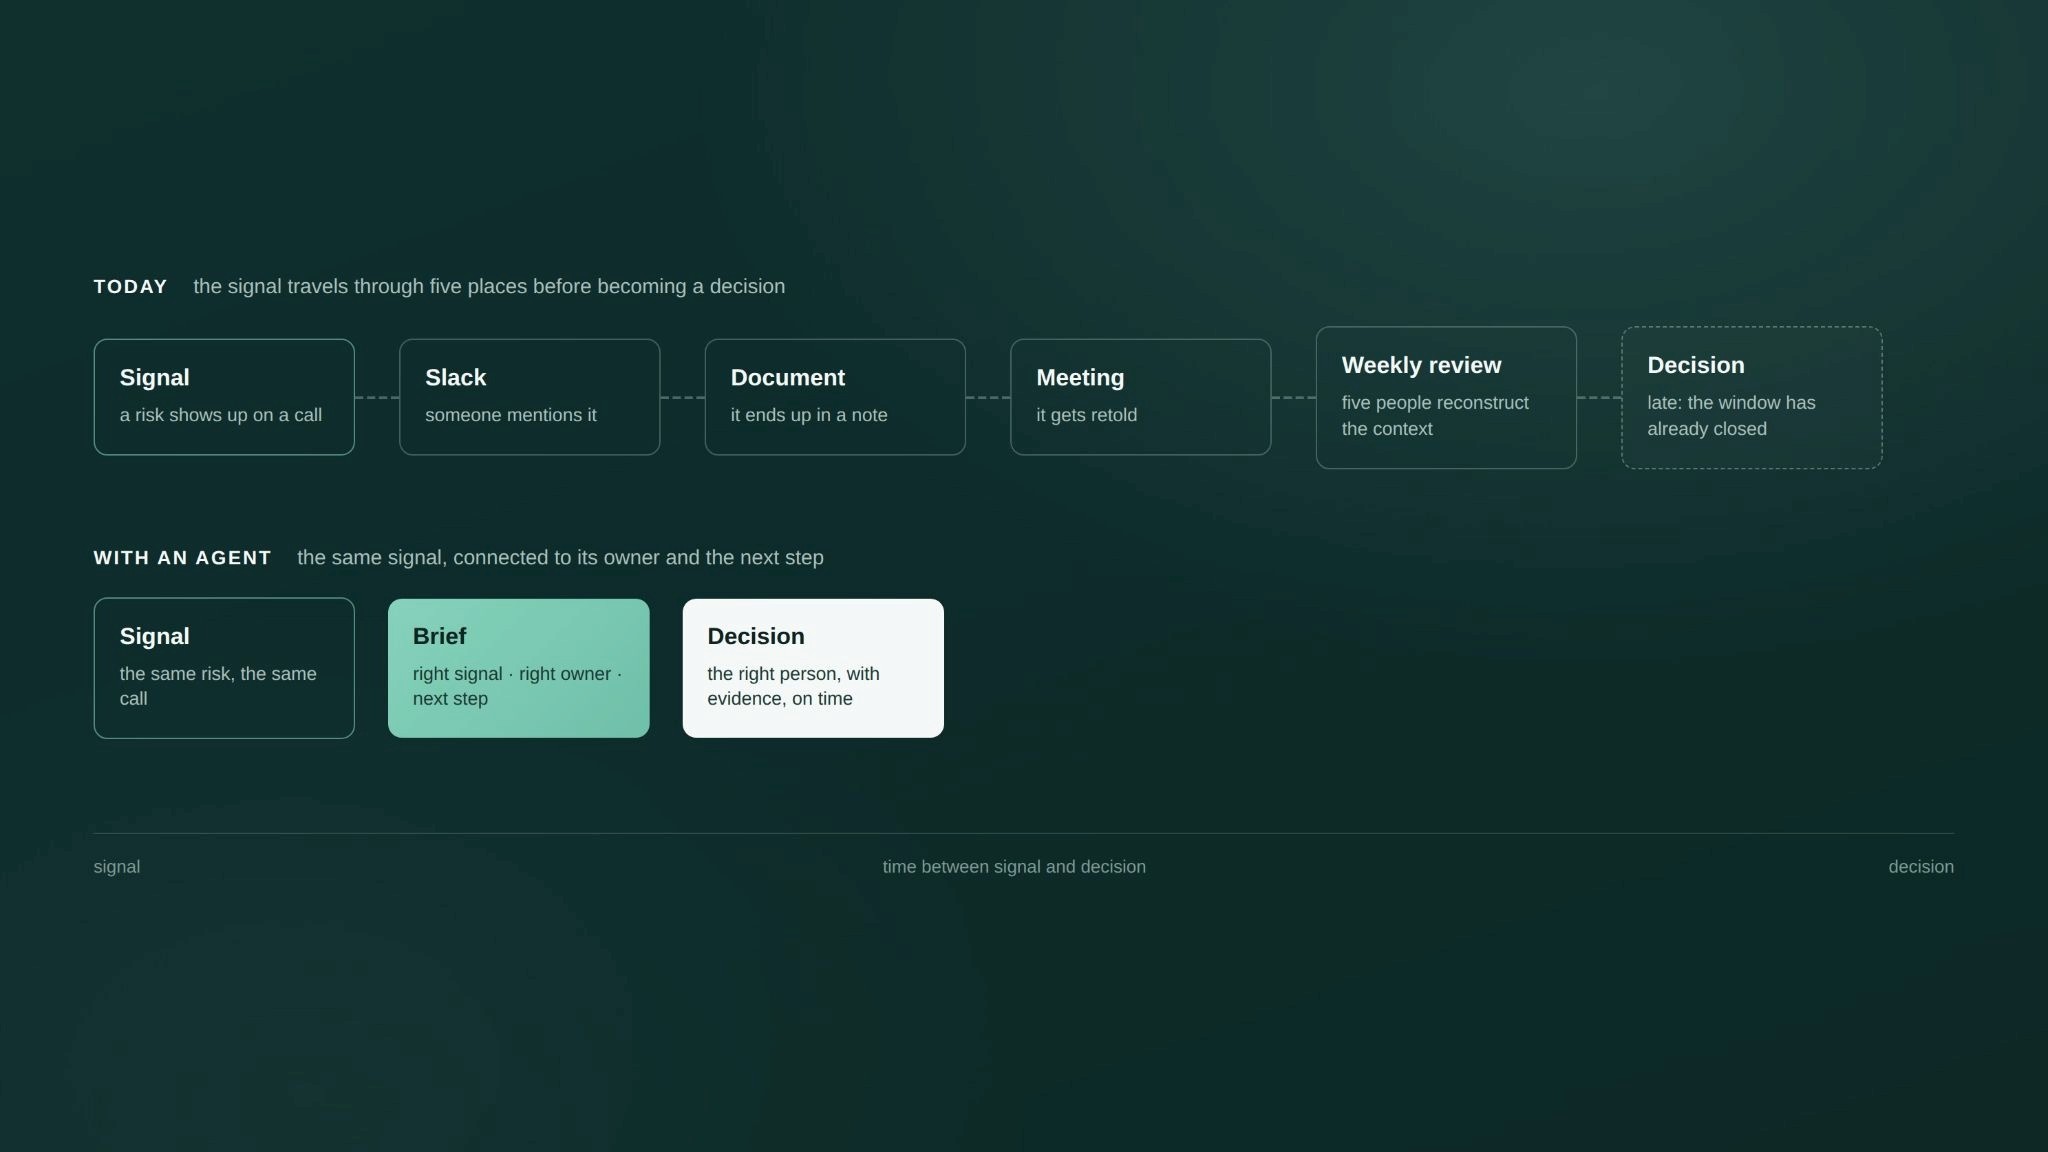Click 'five people reconstruct the context' text
Image resolution: width=2048 pixels, height=1152 pixels.
tap(1435, 416)
